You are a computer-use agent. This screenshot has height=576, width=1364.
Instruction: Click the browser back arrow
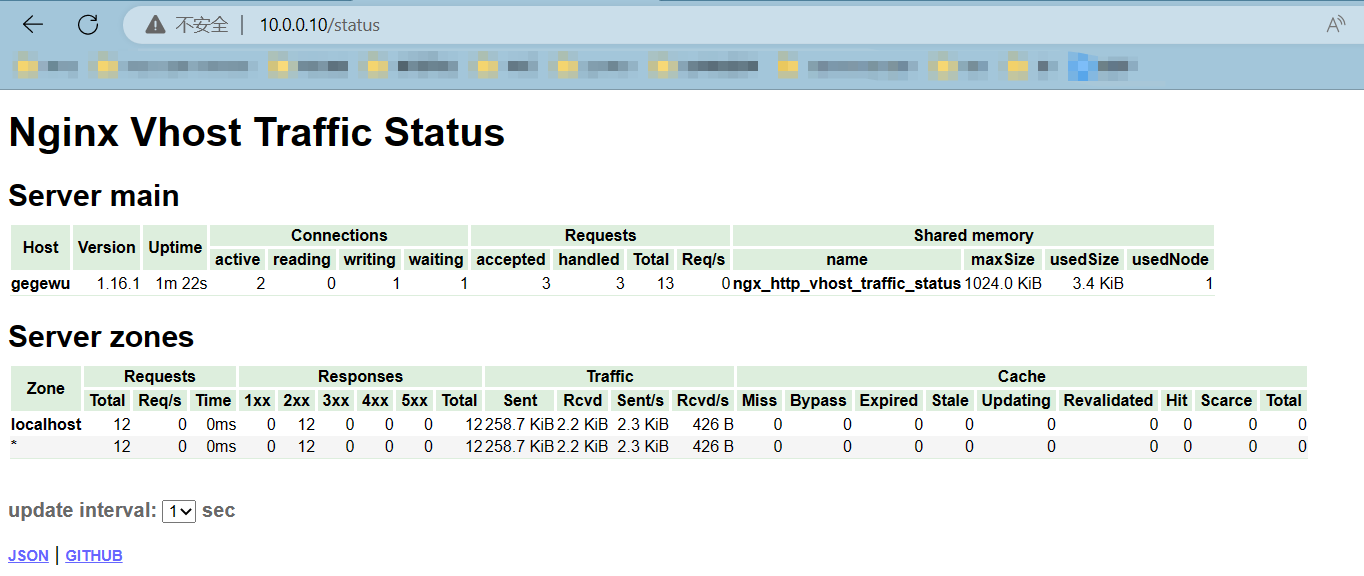pyautogui.click(x=33, y=25)
